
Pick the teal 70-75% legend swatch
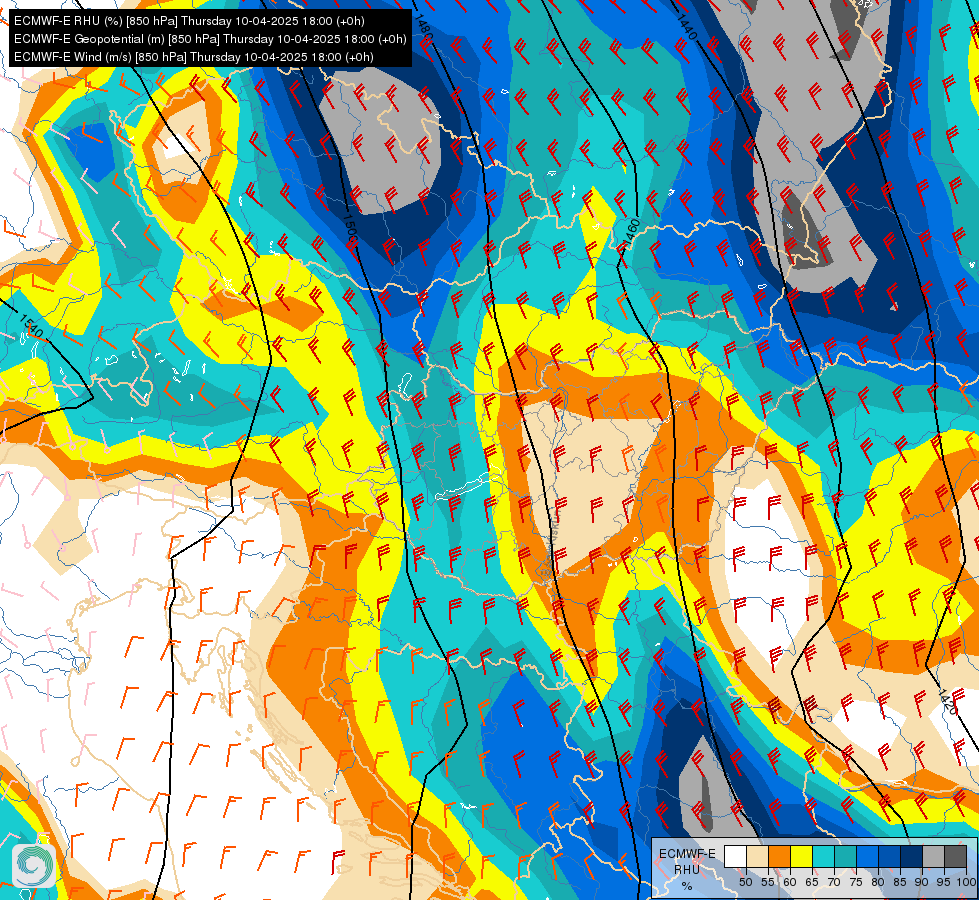pos(845,857)
